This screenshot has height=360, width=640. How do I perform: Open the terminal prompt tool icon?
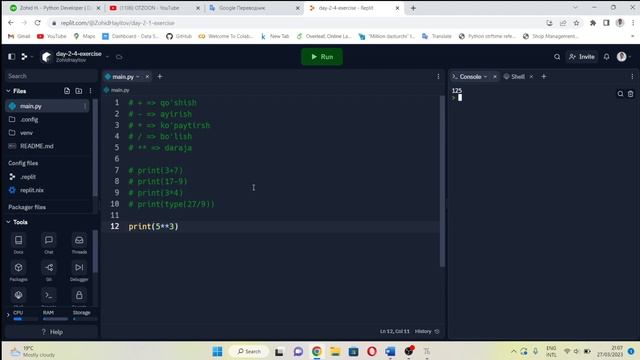pyautogui.click(x=49, y=296)
